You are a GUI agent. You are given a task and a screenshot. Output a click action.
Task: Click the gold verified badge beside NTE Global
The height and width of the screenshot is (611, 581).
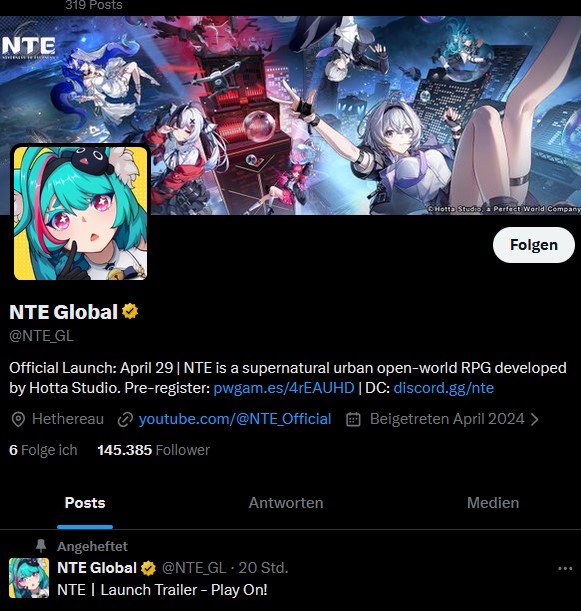(130, 311)
